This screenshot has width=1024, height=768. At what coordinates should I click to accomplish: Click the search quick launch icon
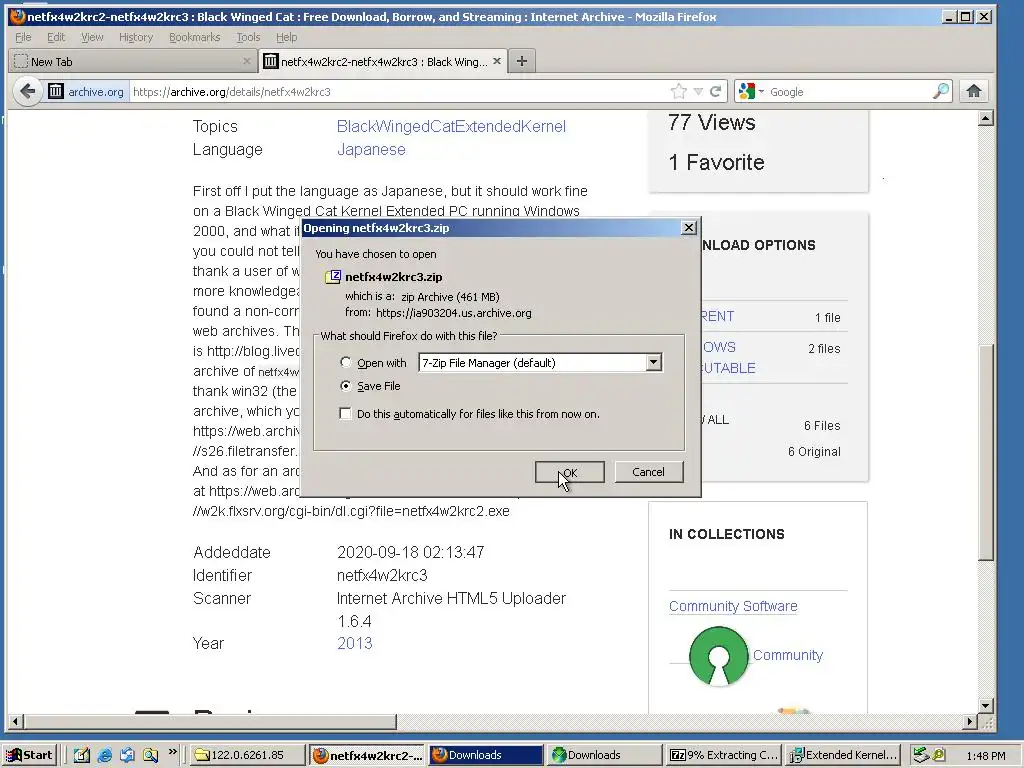[150, 755]
